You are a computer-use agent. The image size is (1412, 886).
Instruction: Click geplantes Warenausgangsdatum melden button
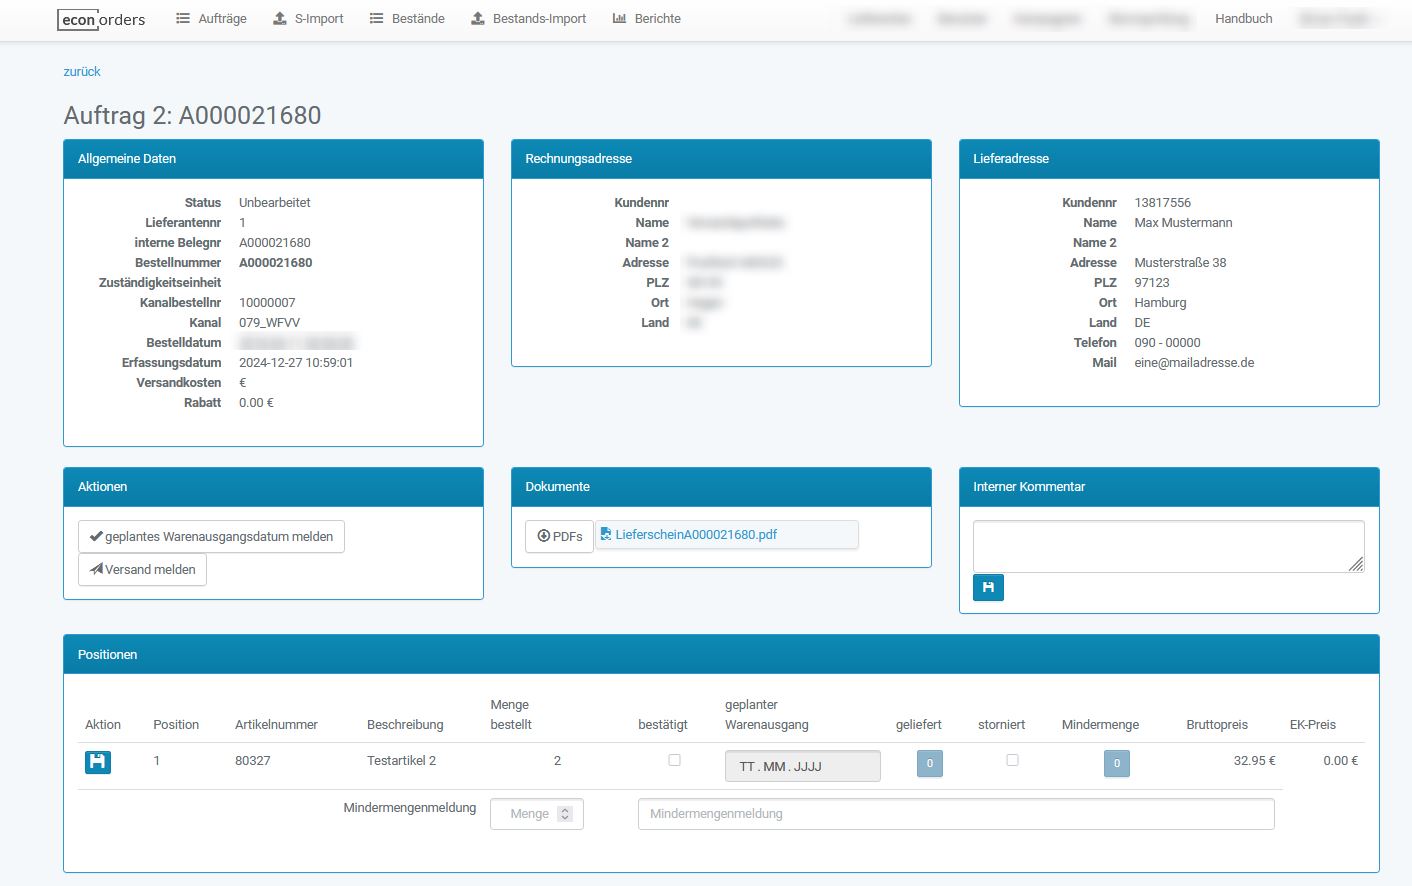[211, 537]
